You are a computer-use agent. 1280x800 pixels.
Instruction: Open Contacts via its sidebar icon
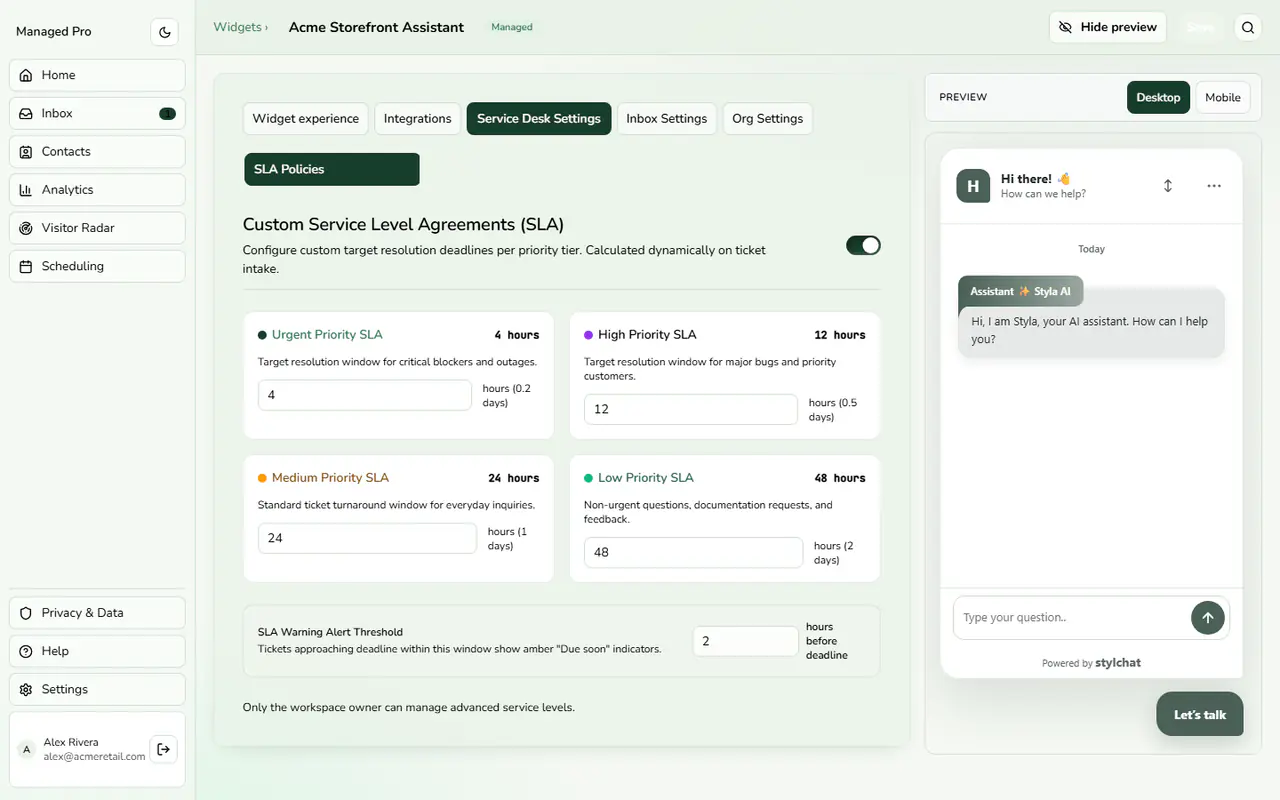tap(26, 152)
